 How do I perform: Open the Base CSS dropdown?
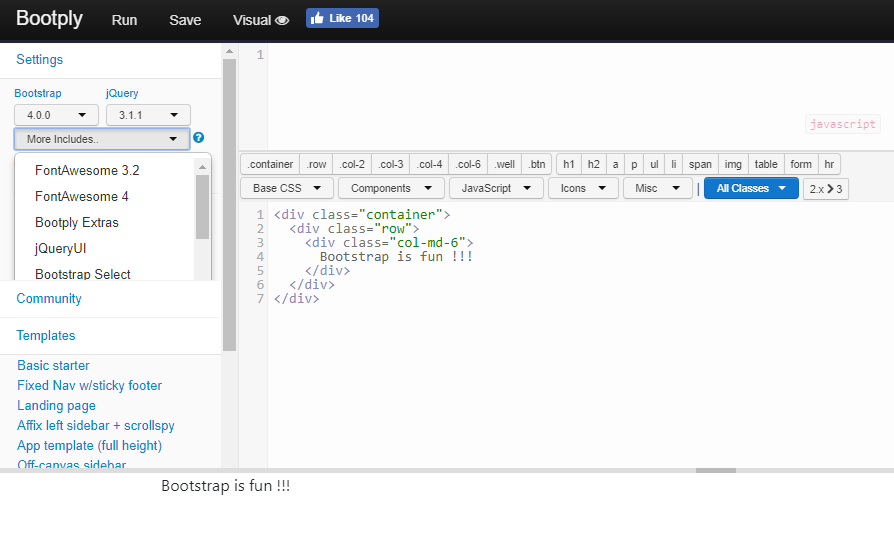287,188
